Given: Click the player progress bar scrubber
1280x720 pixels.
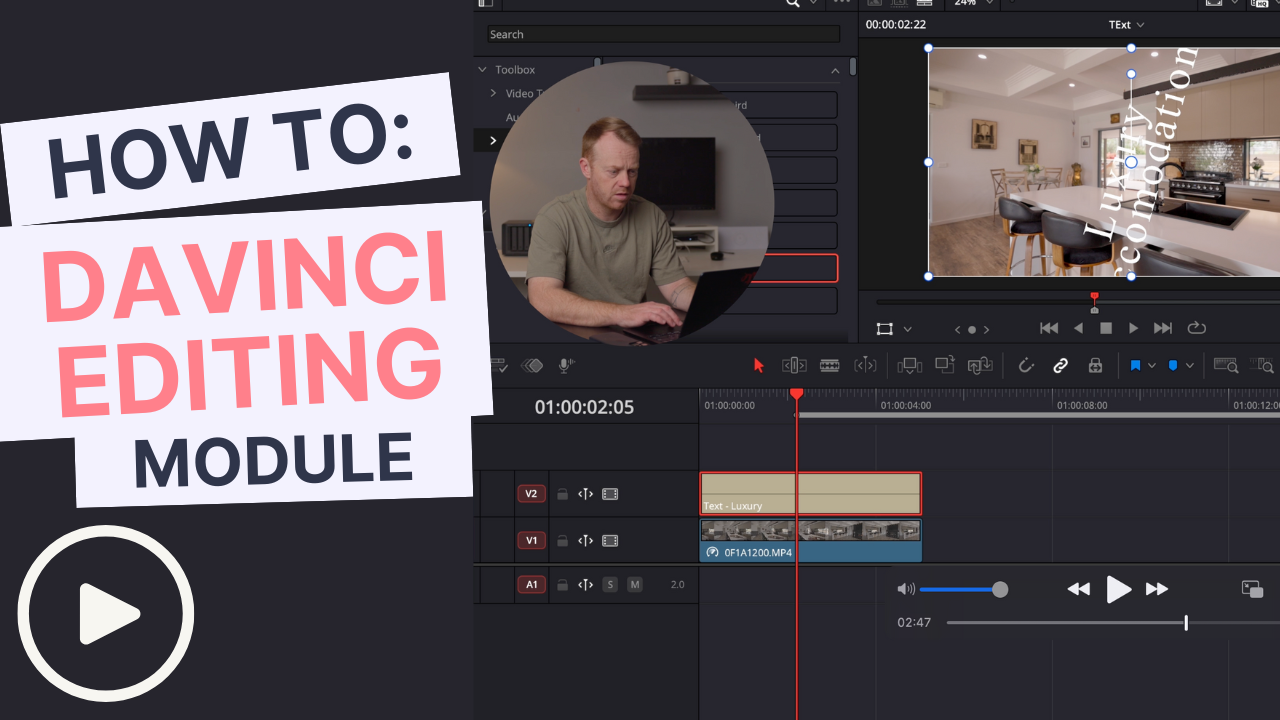Looking at the screenshot, I should pos(1186,623).
